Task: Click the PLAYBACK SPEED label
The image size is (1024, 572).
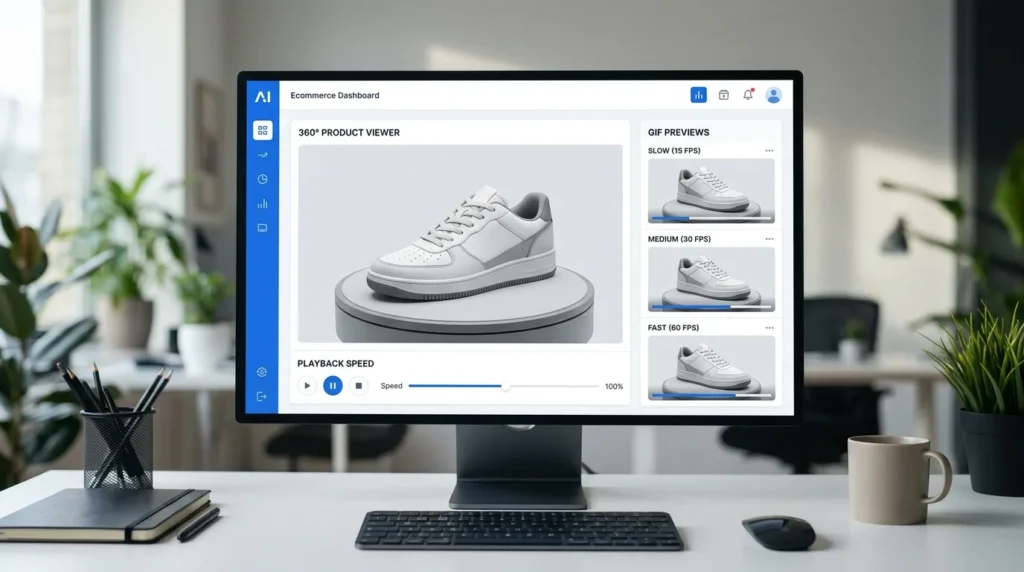Action: tap(336, 364)
